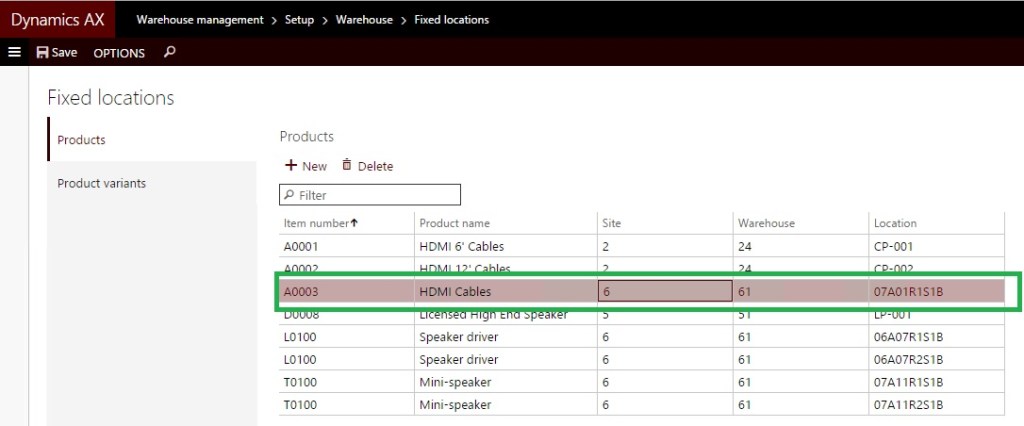Switch to the Products tab
Image resolution: width=1024 pixels, height=426 pixels.
(82, 140)
